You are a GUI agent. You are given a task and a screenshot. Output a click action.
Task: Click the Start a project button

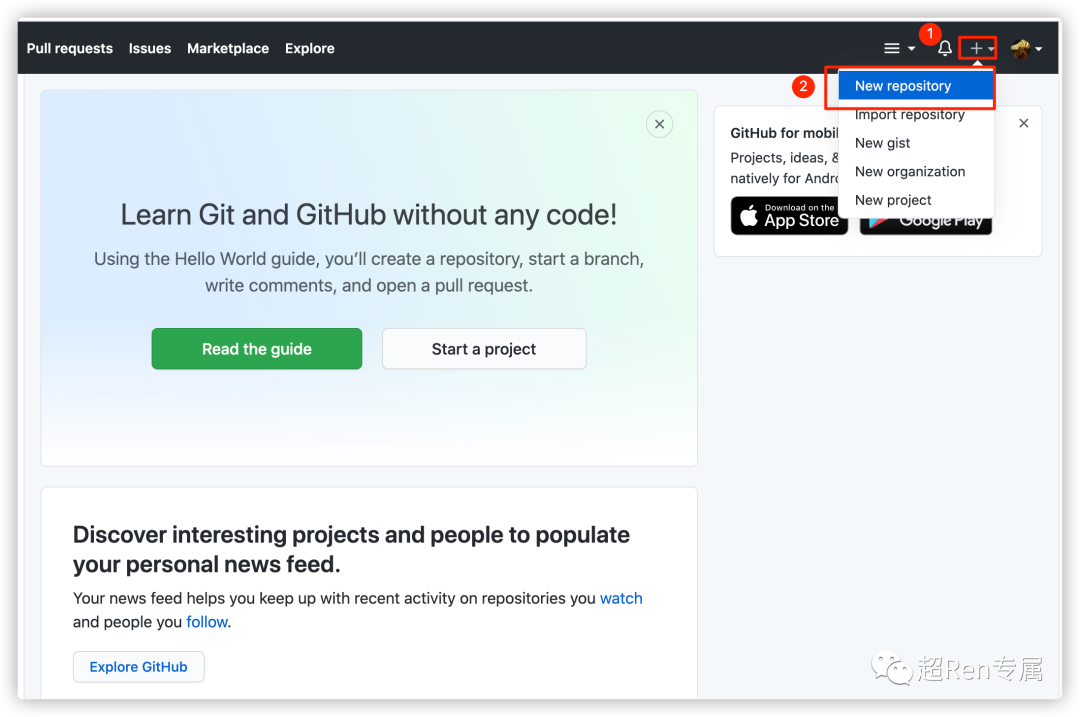484,349
